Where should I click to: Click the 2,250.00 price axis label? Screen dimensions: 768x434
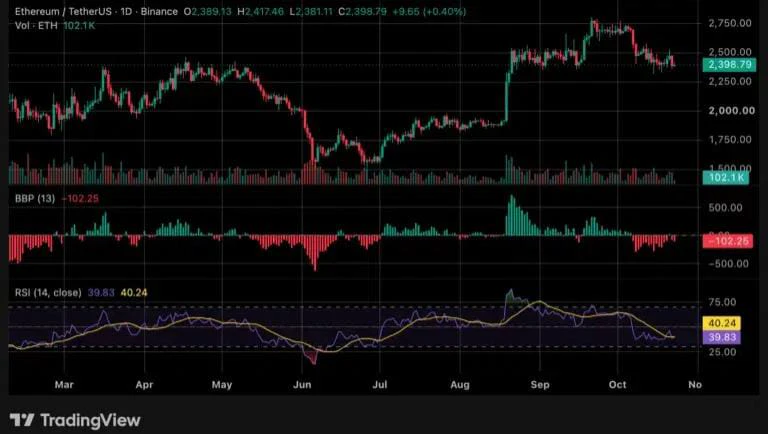click(730, 81)
